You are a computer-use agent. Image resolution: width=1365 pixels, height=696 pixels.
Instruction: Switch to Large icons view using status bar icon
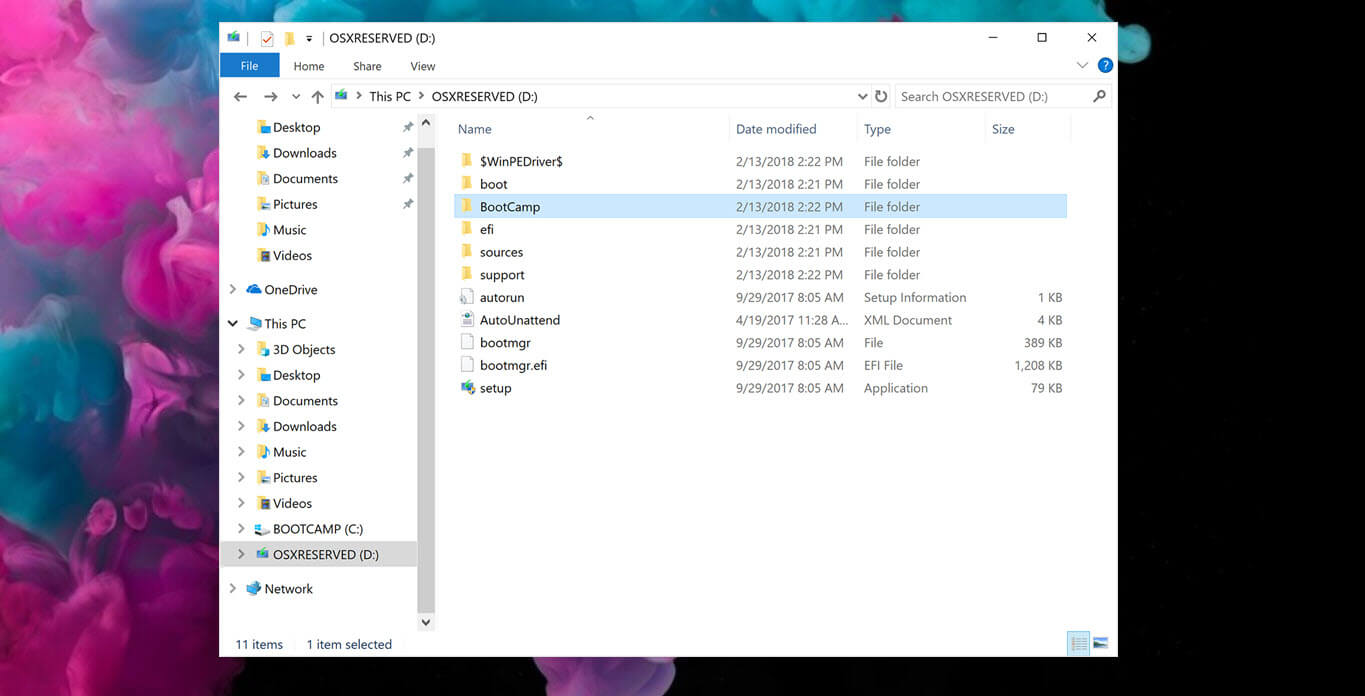tap(1100, 644)
